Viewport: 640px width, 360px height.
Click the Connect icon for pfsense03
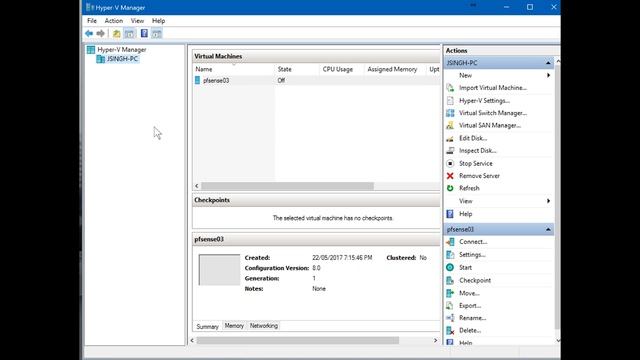click(450, 242)
